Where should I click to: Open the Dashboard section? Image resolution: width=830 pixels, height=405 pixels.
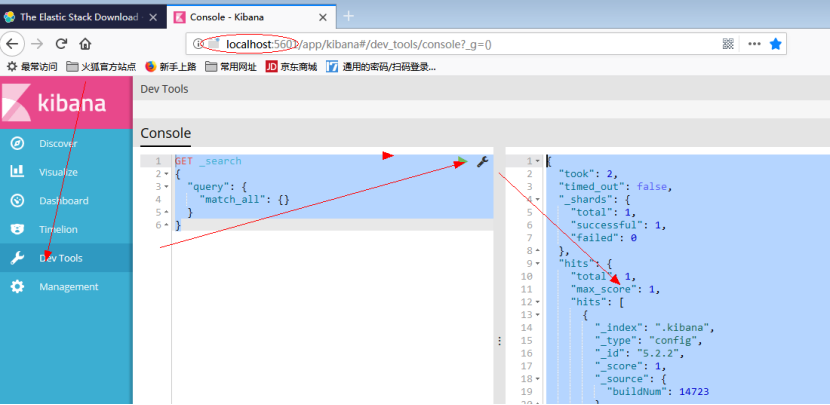(66, 201)
